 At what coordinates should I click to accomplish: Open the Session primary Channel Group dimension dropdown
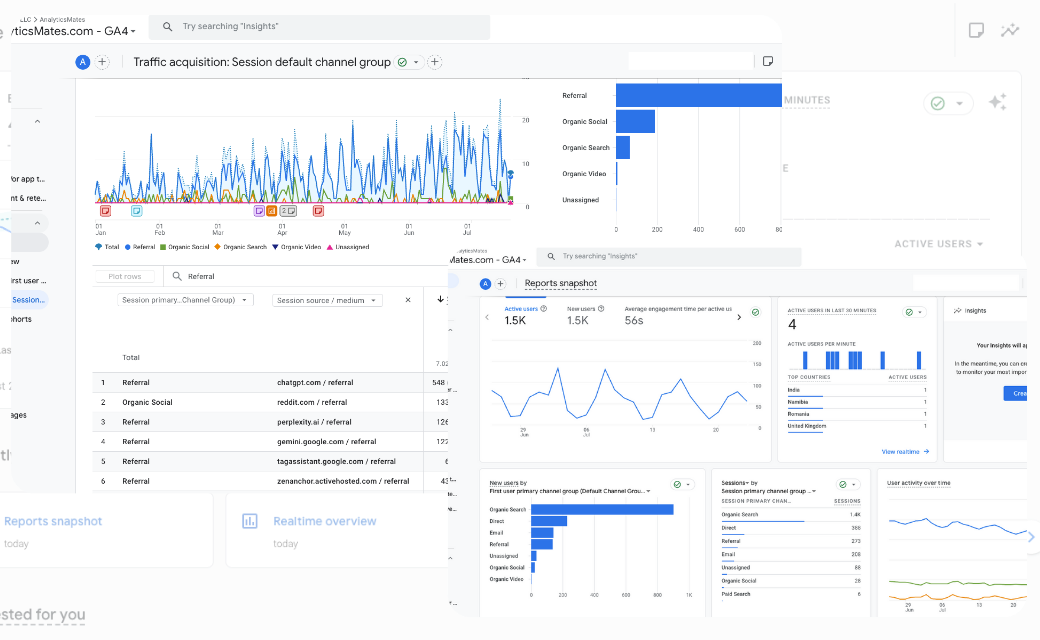click(184, 300)
